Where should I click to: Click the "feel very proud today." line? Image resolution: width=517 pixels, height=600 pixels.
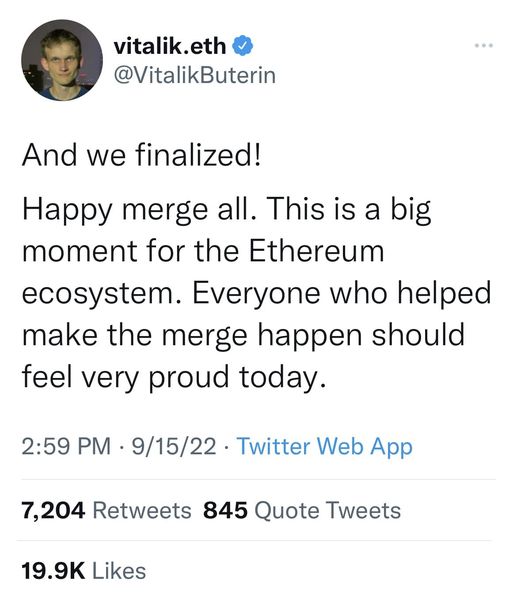click(175, 379)
